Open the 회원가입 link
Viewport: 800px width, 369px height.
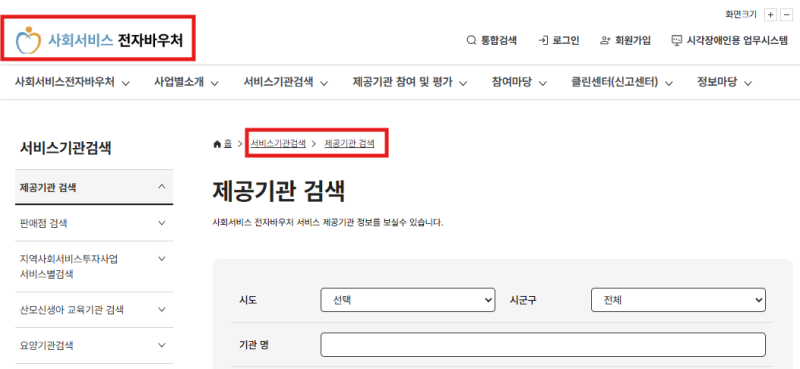(626, 40)
